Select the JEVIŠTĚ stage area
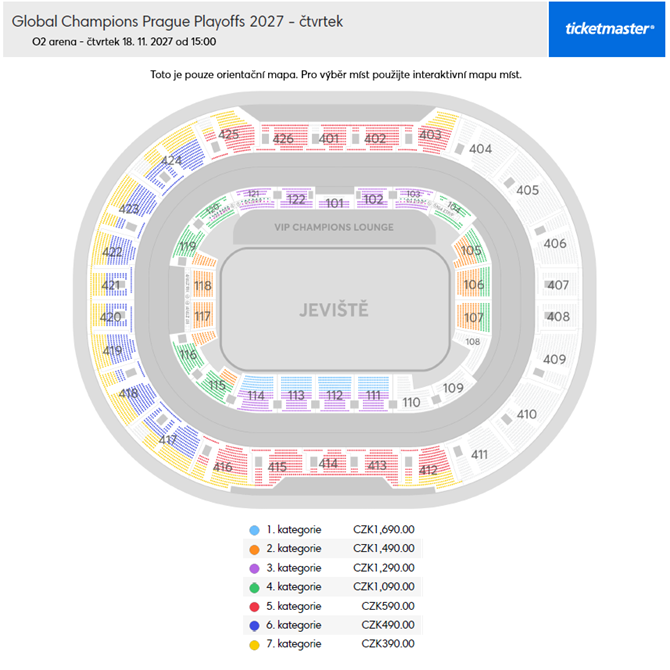 333,310
